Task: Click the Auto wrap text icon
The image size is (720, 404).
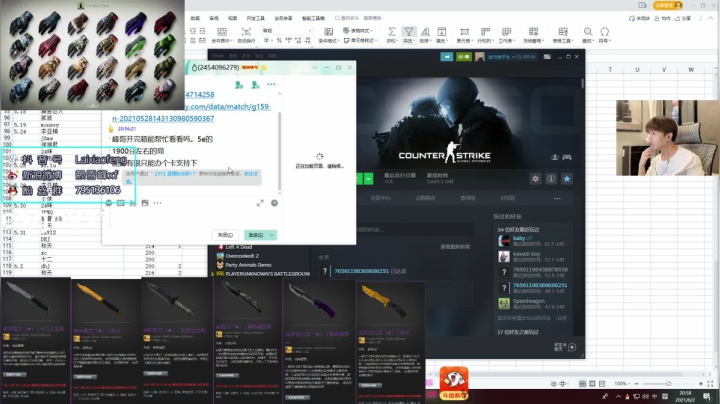Action: coord(247,32)
